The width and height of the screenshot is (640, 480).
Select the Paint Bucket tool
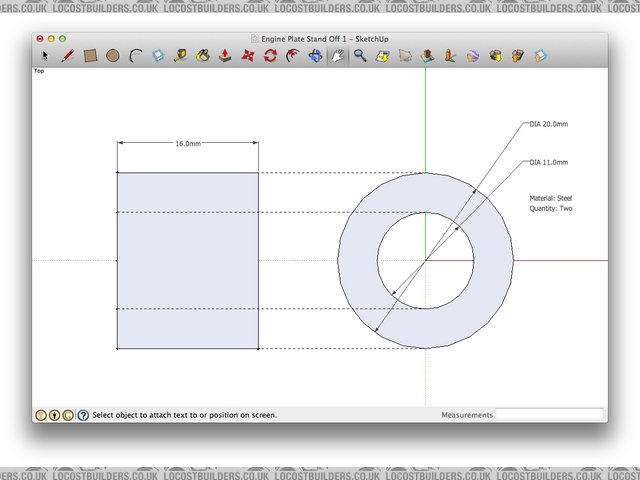click(203, 56)
